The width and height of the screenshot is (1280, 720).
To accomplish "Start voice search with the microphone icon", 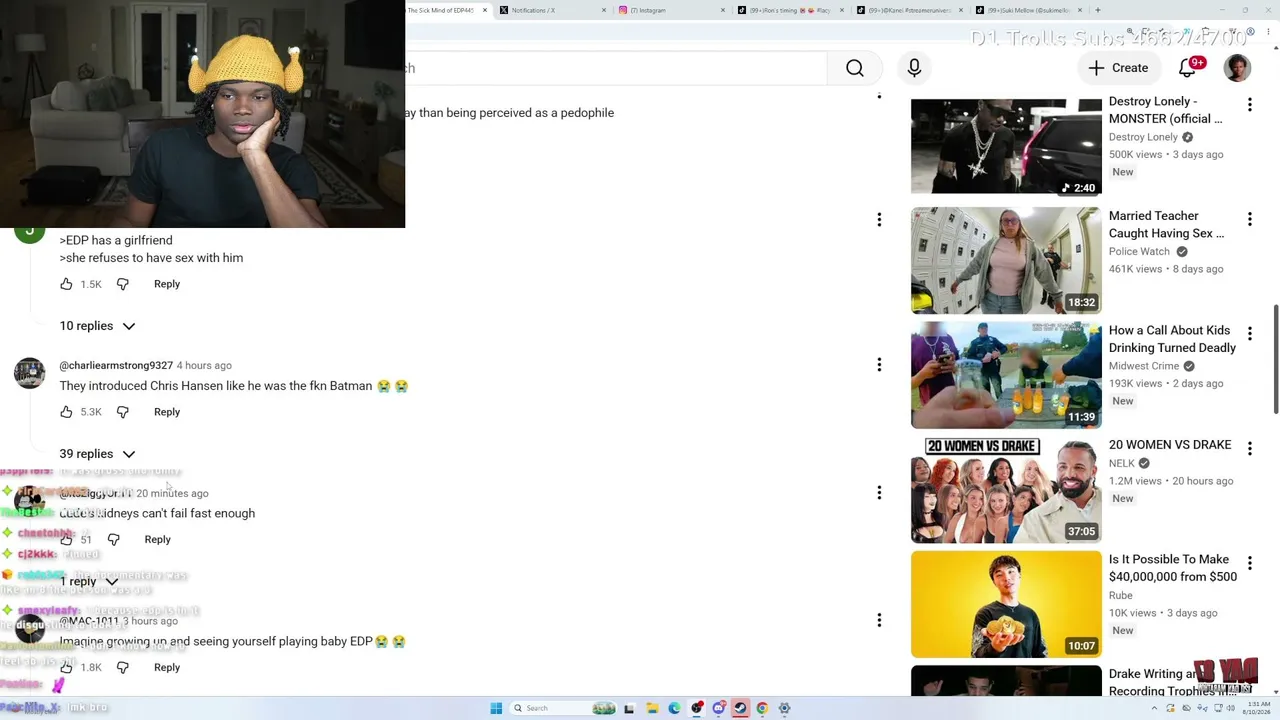I will pos(914,68).
